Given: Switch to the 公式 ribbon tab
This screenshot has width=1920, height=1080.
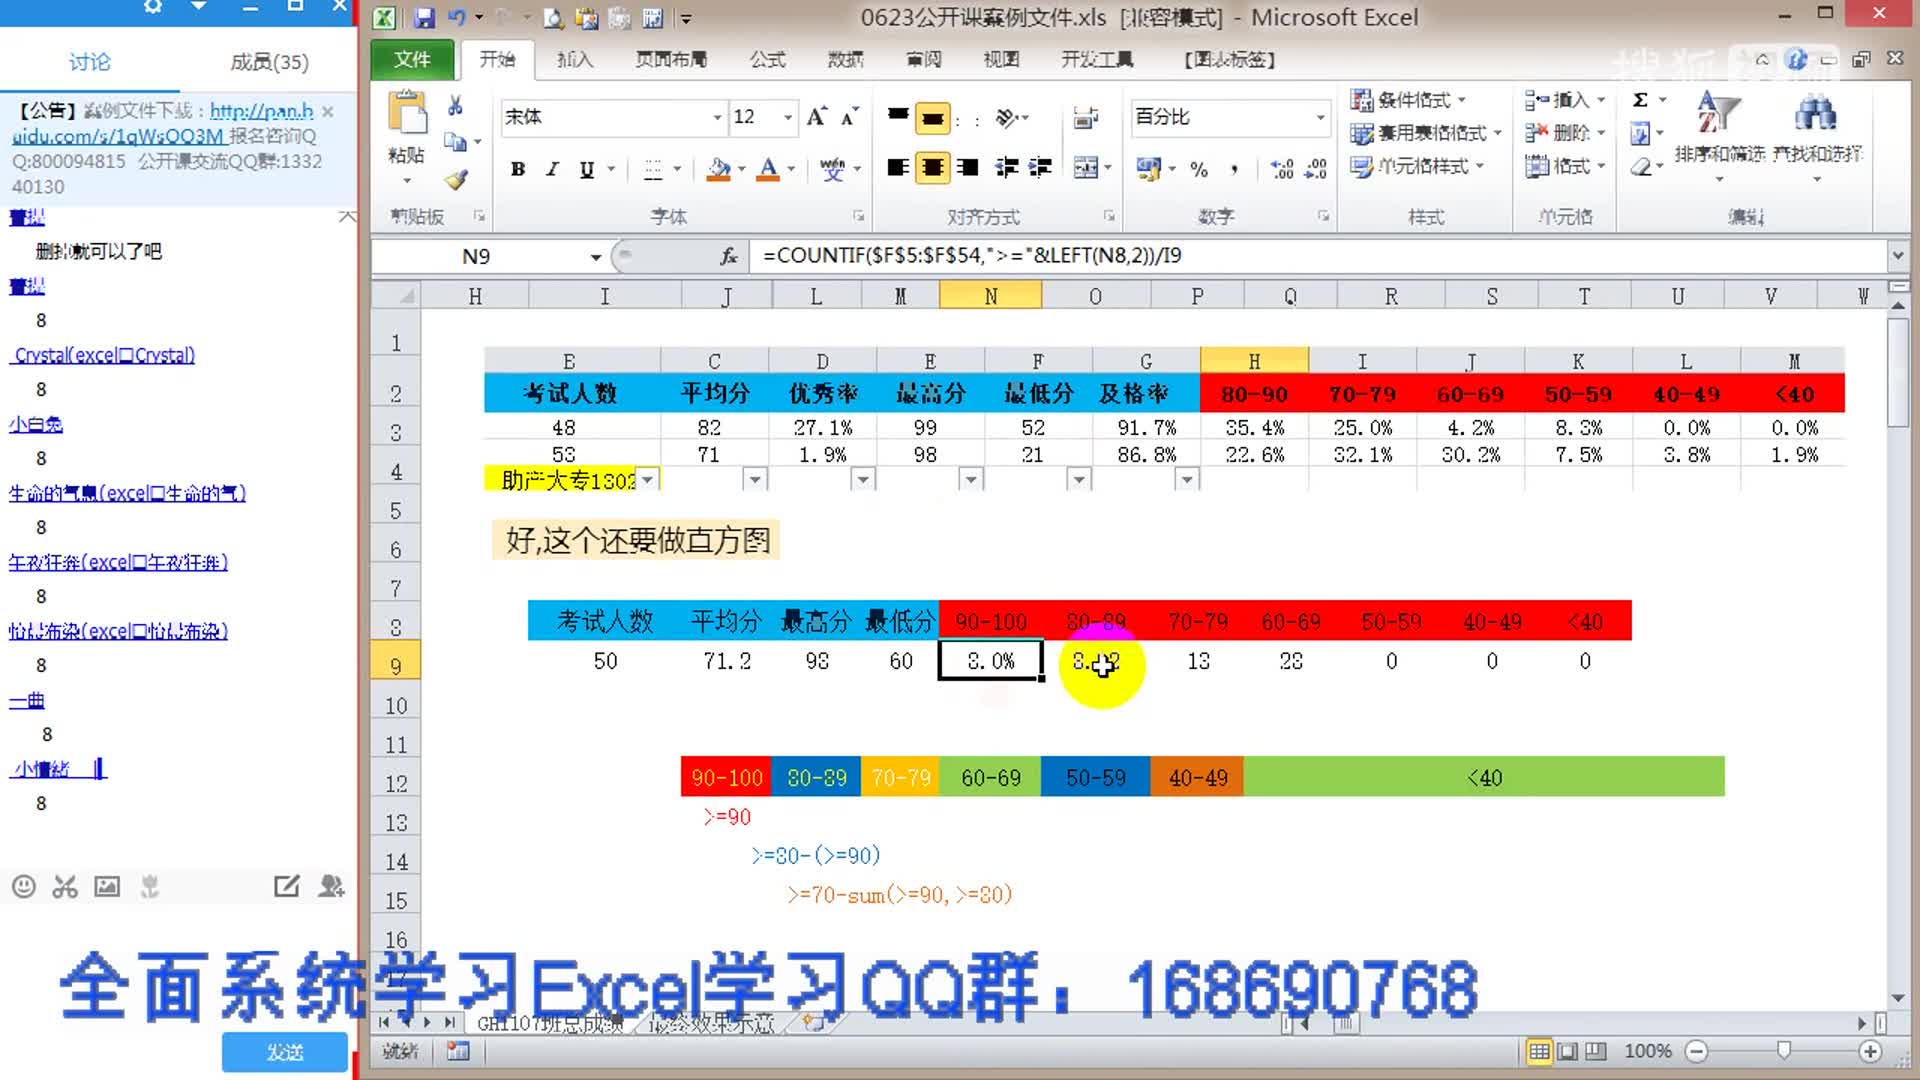Looking at the screenshot, I should (x=767, y=60).
